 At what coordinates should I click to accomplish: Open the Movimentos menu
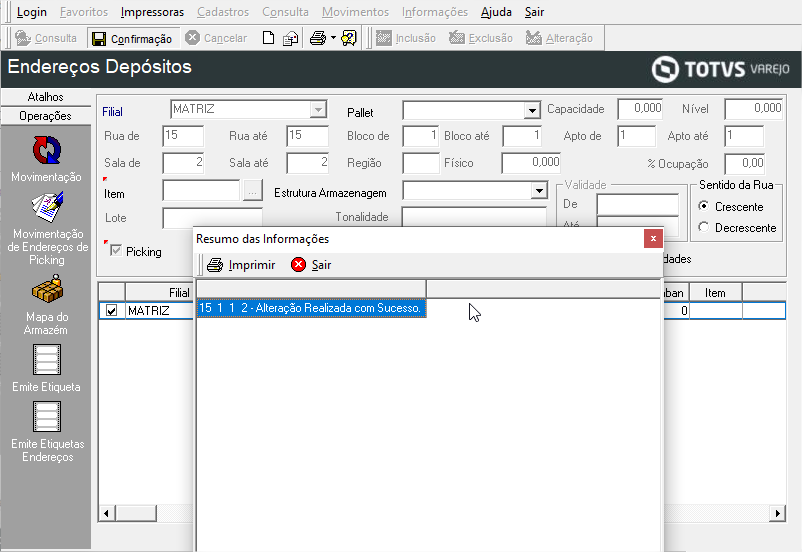[x=355, y=12]
